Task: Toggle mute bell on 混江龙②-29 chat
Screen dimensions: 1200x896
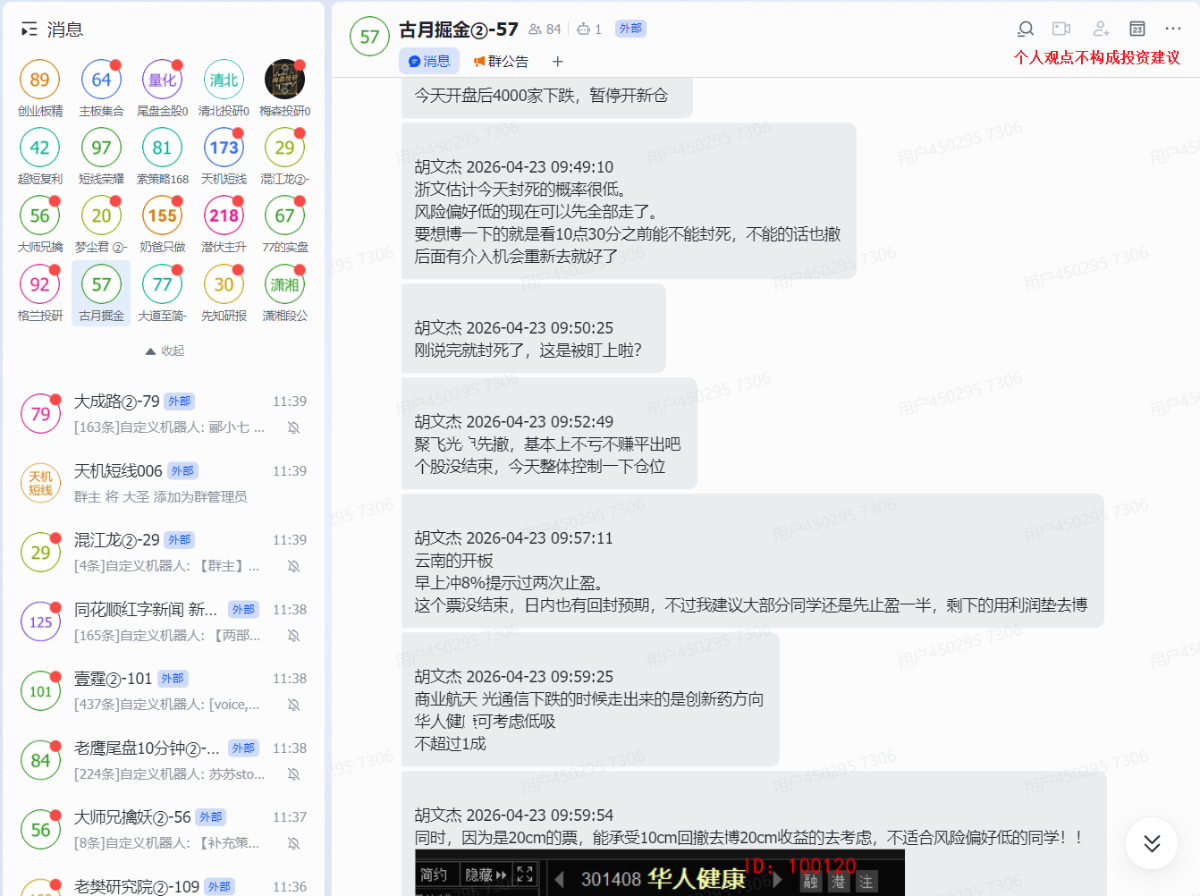Action: tap(294, 566)
